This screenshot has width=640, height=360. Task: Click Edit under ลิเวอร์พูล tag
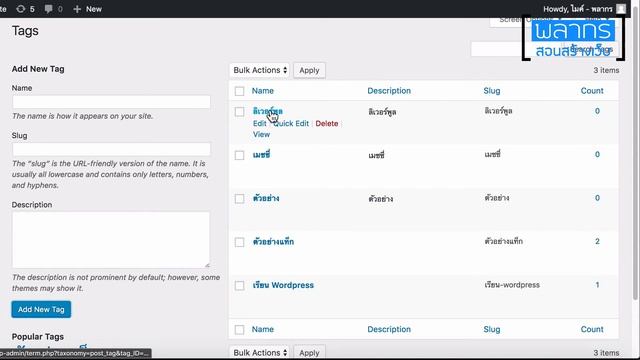(x=259, y=123)
